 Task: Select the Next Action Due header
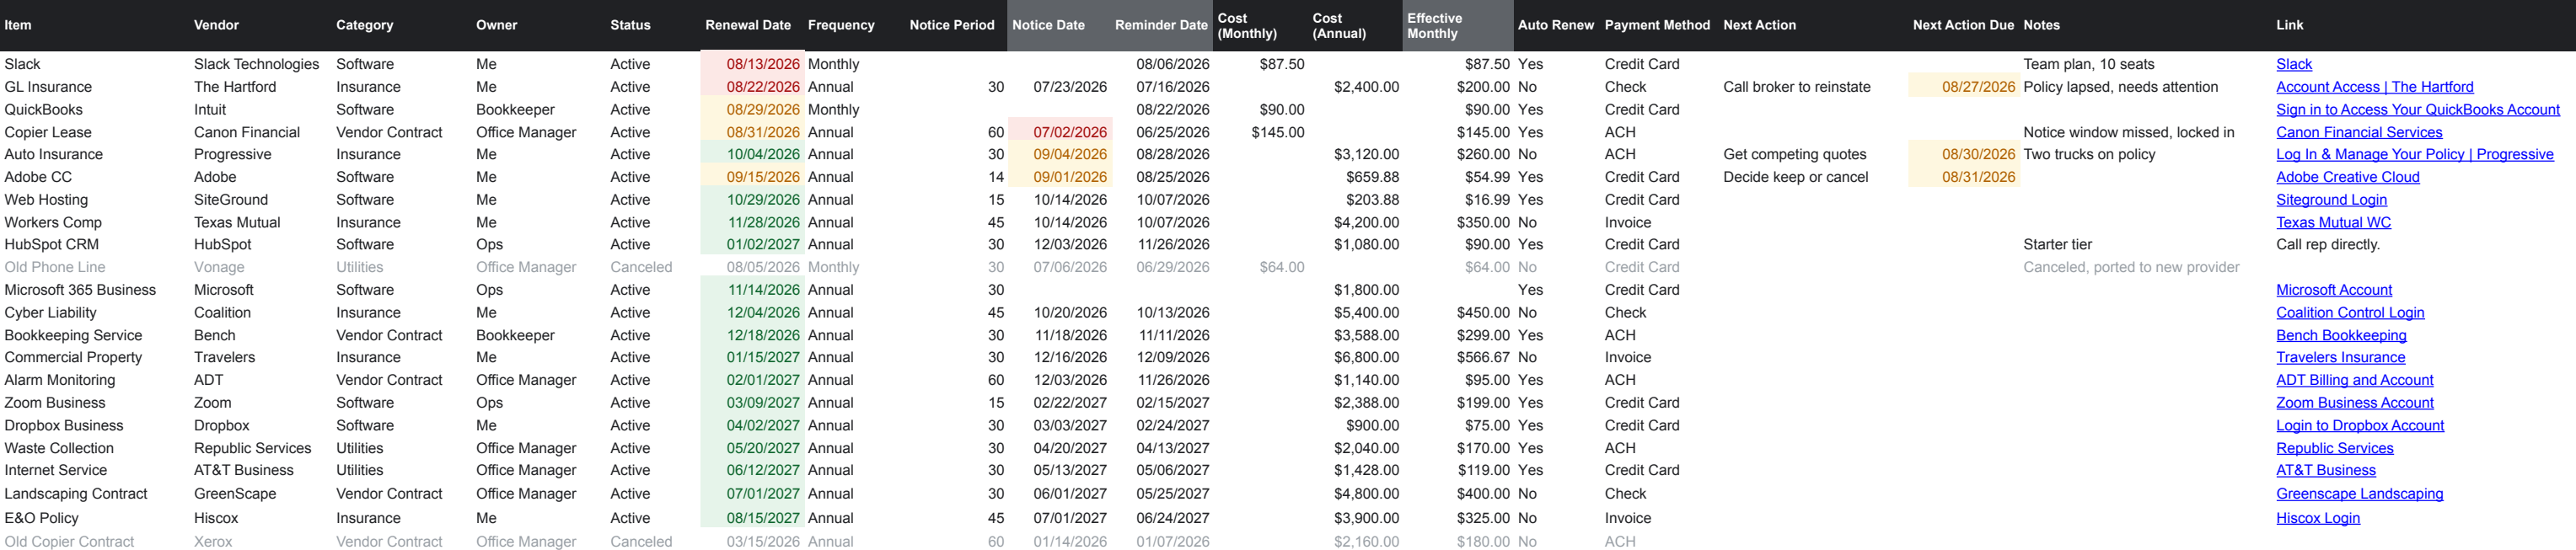[1962, 25]
